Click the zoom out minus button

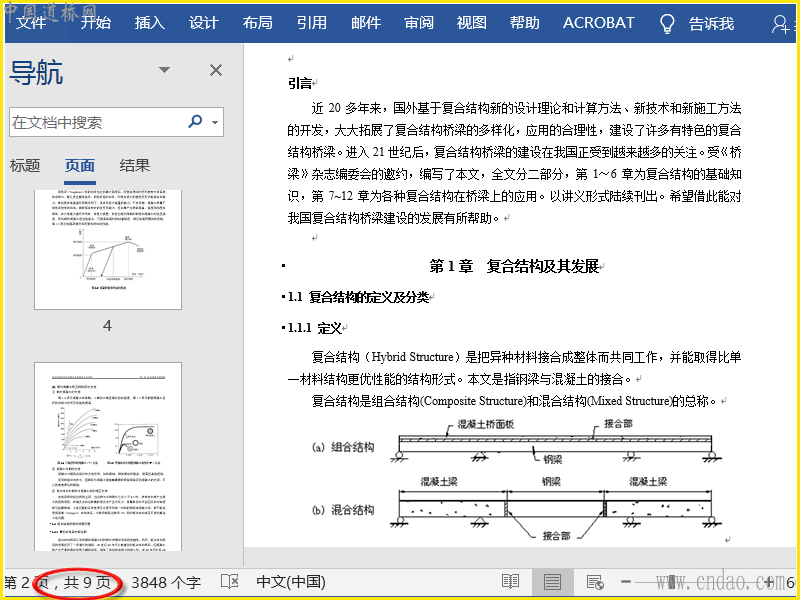point(626,582)
